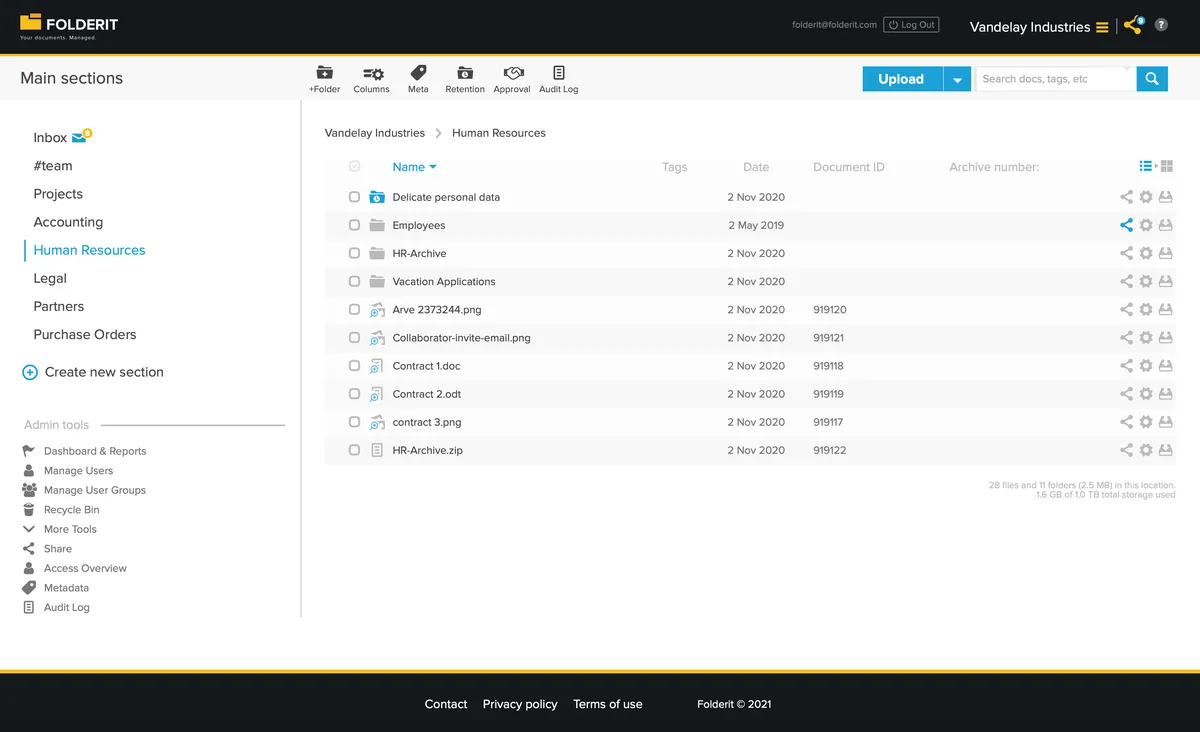Click archive tray icon for HR-Archive.zip

click(x=1165, y=450)
